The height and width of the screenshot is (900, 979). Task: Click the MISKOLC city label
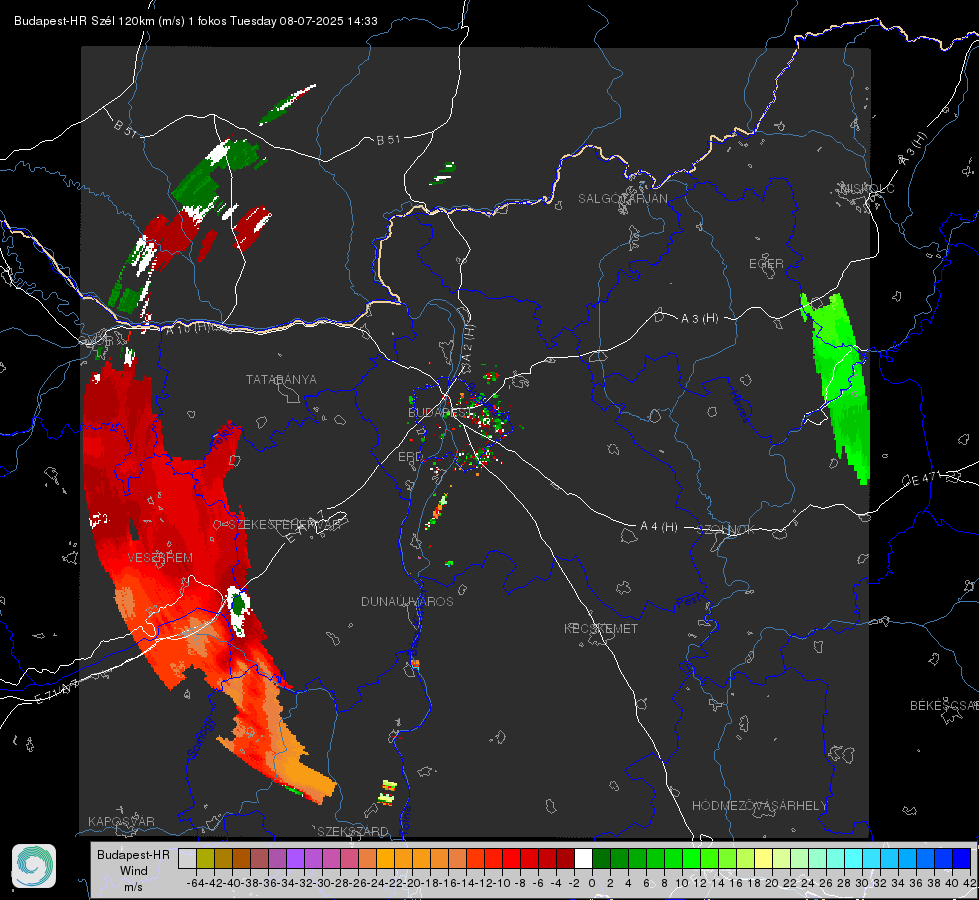(x=867, y=188)
